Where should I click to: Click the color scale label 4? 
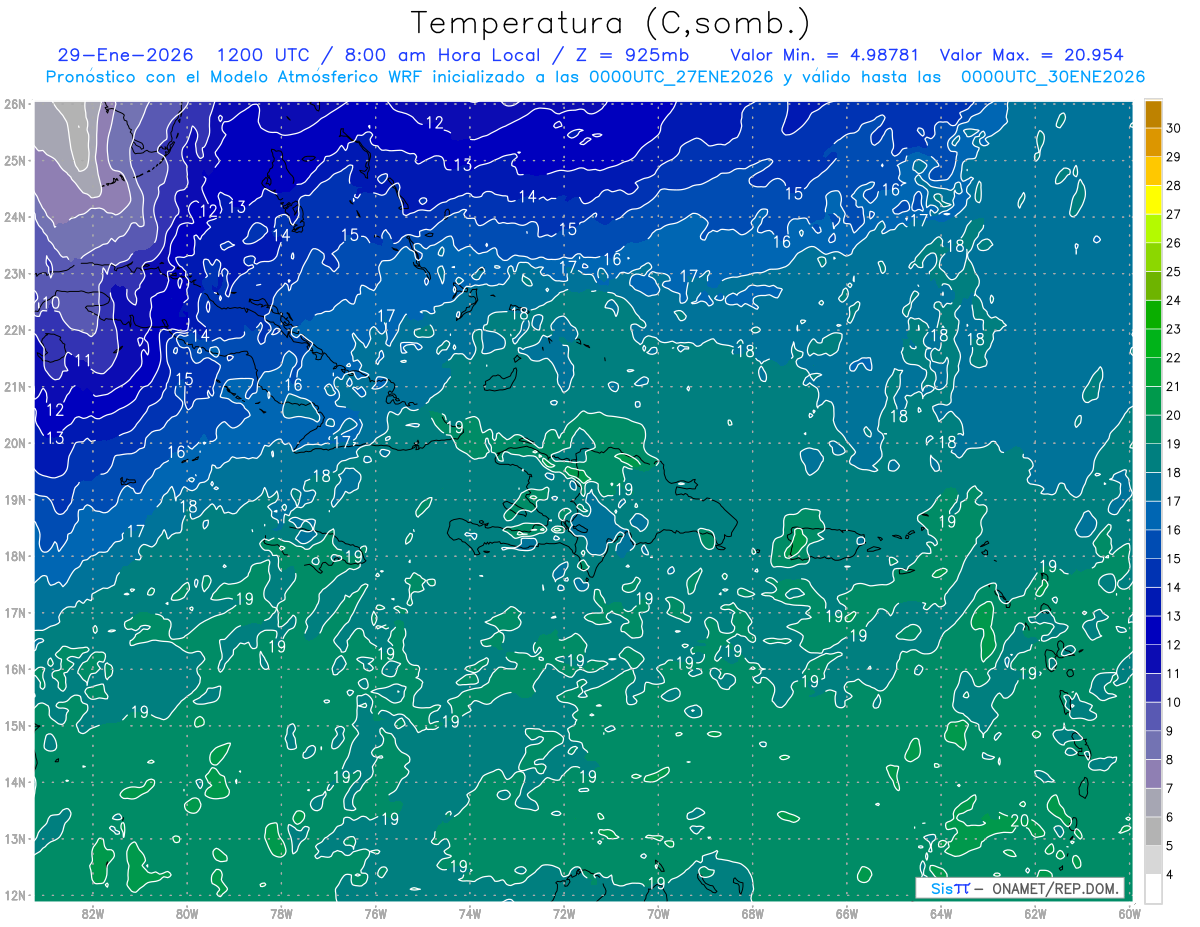coord(1169,875)
